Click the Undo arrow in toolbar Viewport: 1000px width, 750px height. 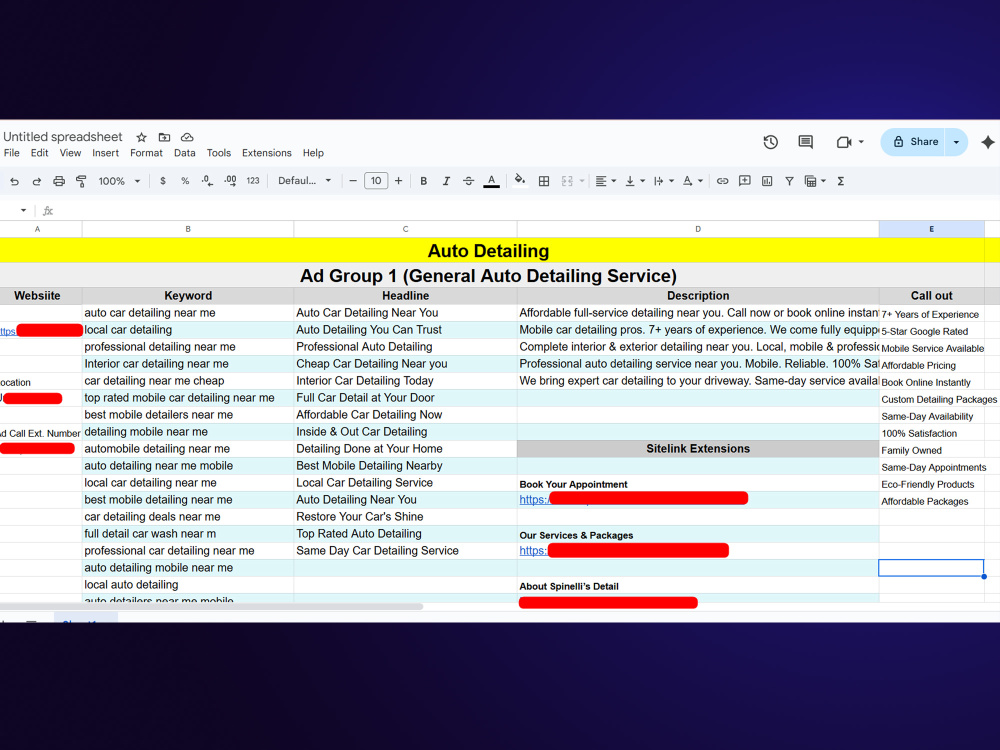(x=14, y=181)
